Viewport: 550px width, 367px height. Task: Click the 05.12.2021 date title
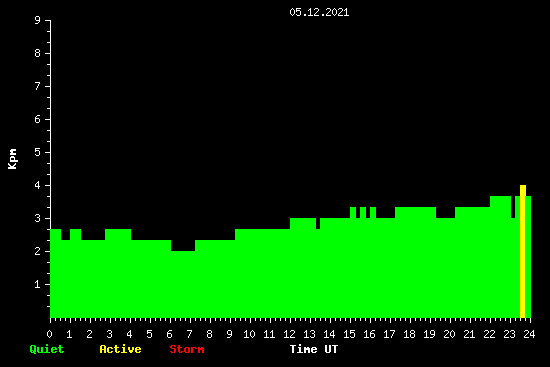pos(319,12)
